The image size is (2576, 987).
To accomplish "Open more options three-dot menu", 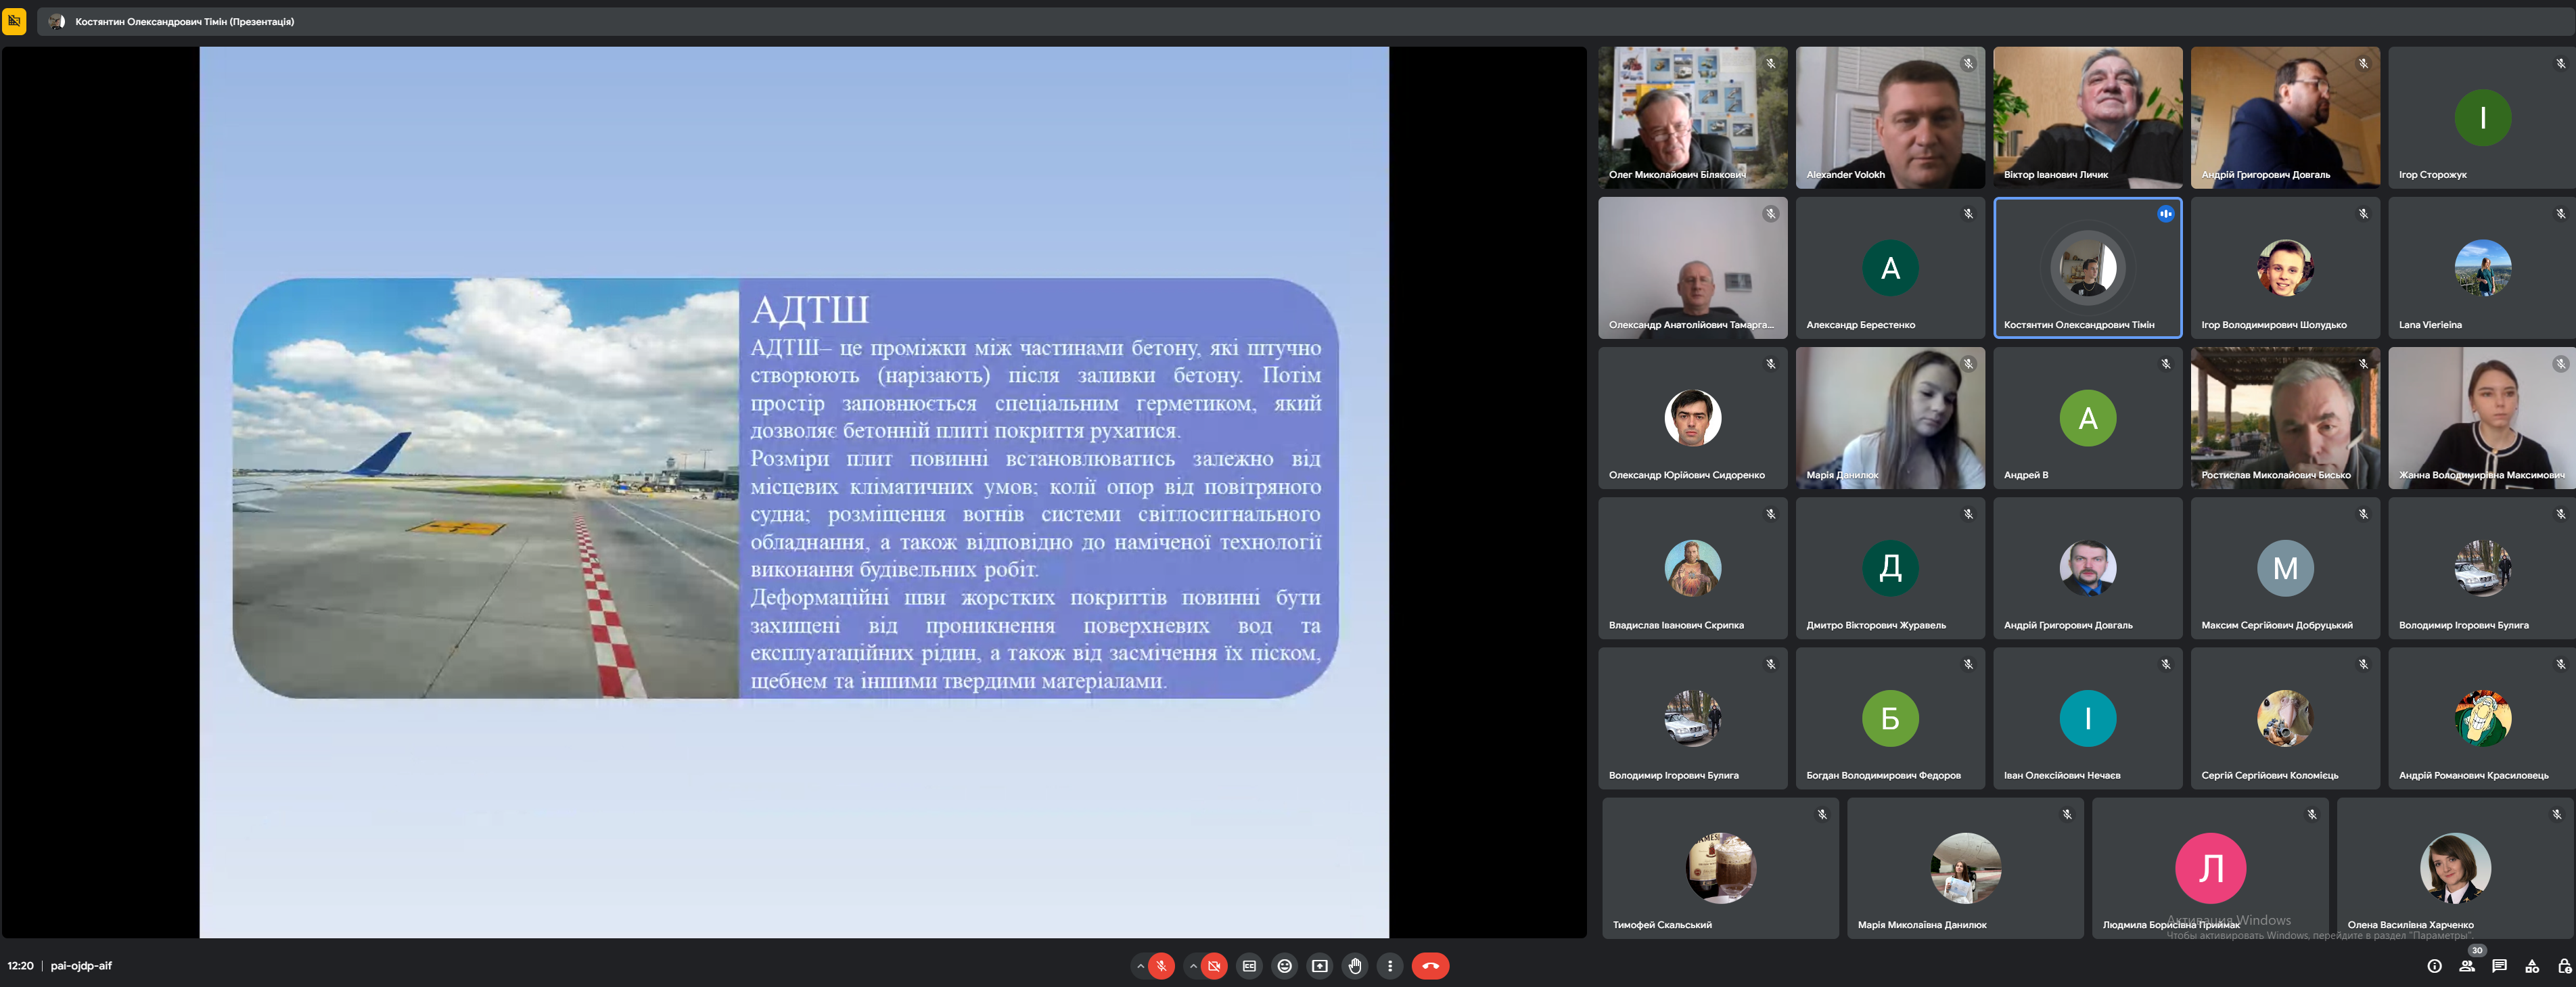I will 1390,966.
